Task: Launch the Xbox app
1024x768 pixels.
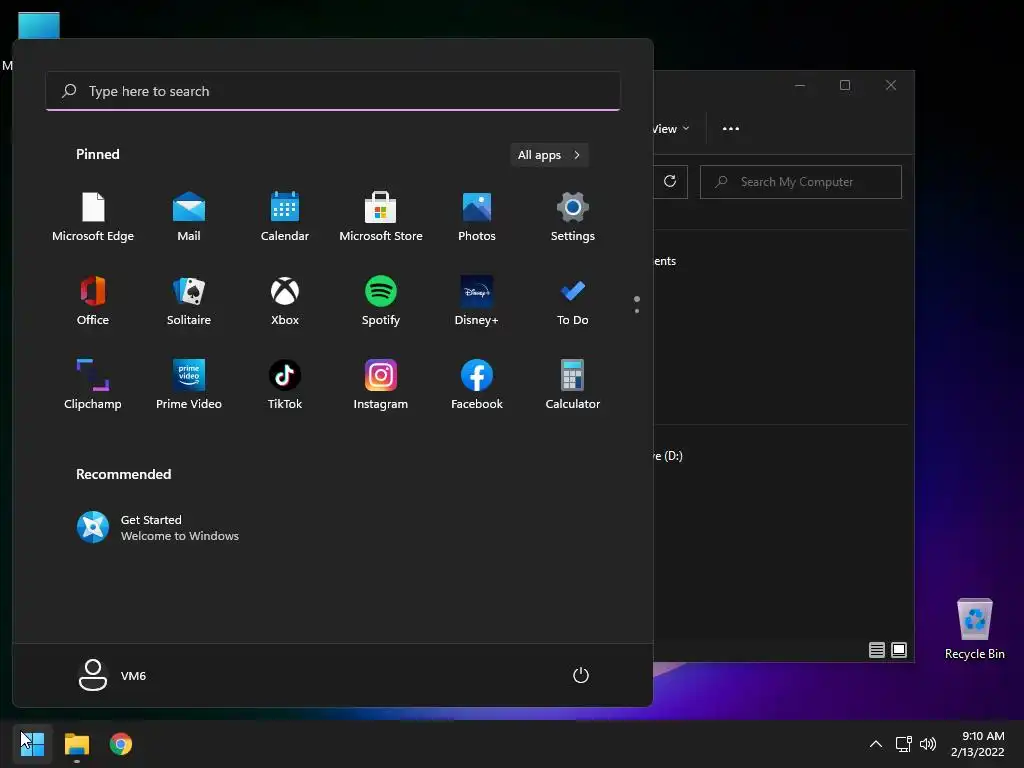Action: point(285,301)
